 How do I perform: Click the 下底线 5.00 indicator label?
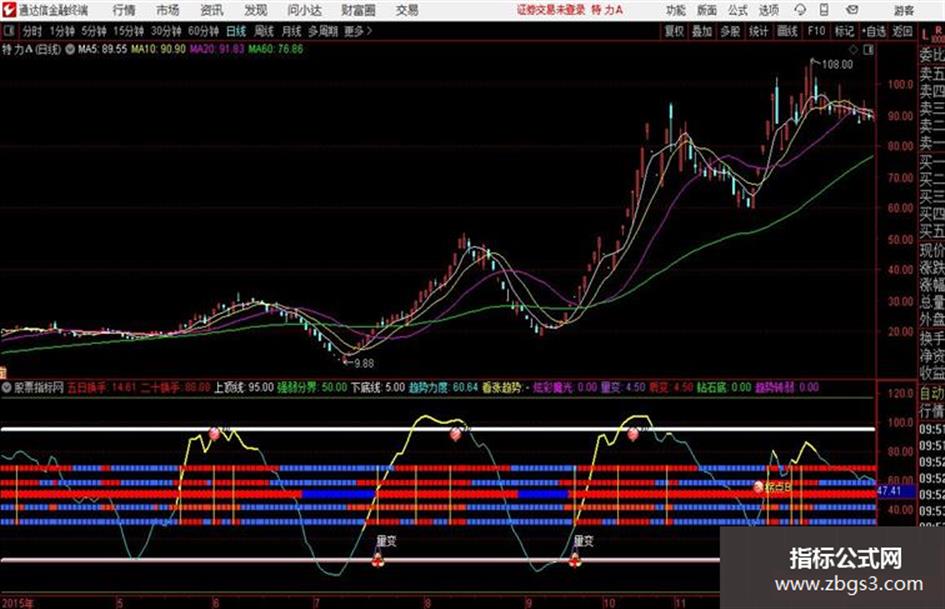pyautogui.click(x=378, y=388)
